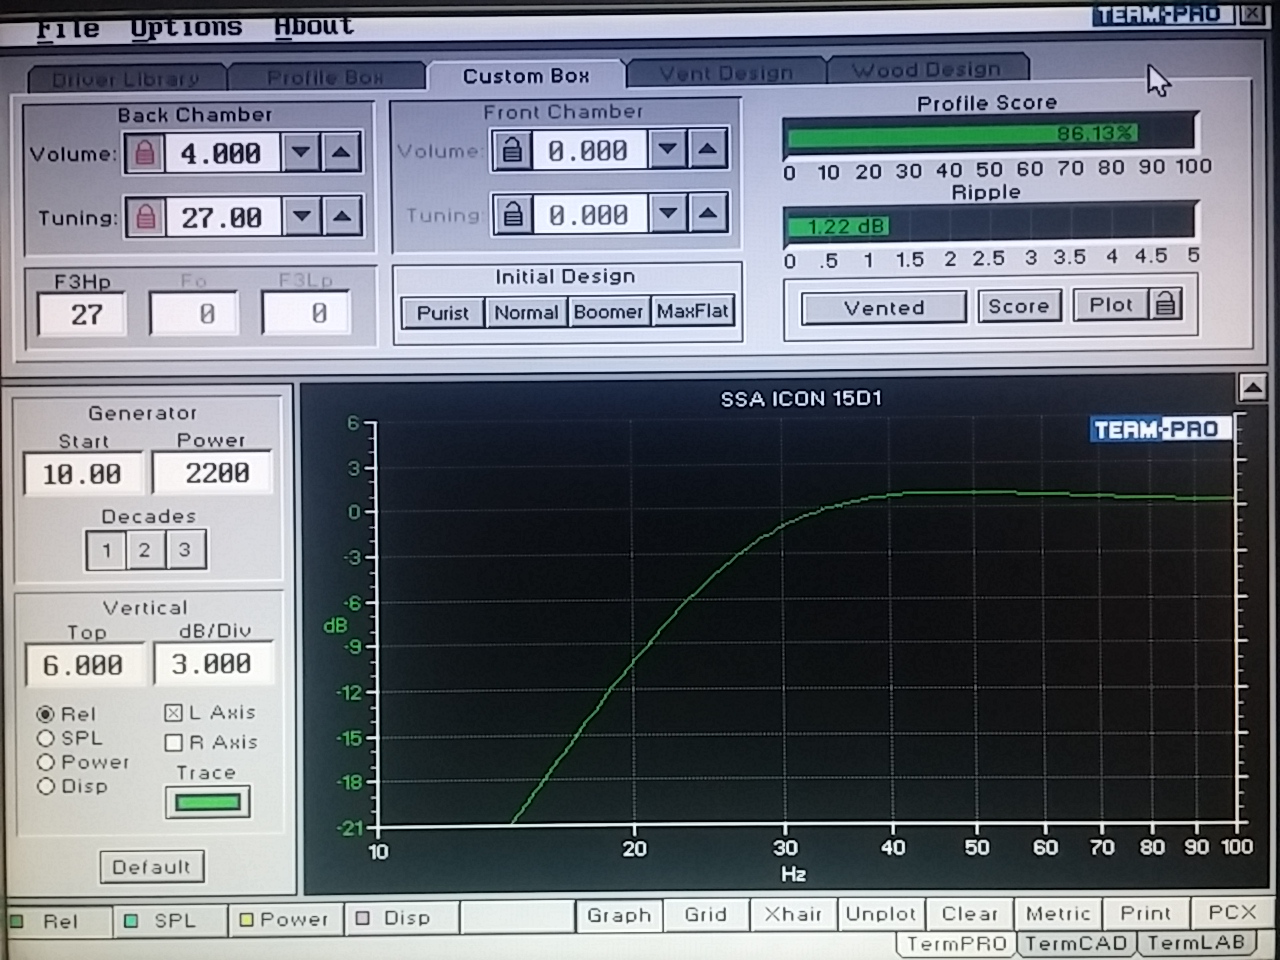Click the Generator Start field
The image size is (1280, 960).
(83, 473)
